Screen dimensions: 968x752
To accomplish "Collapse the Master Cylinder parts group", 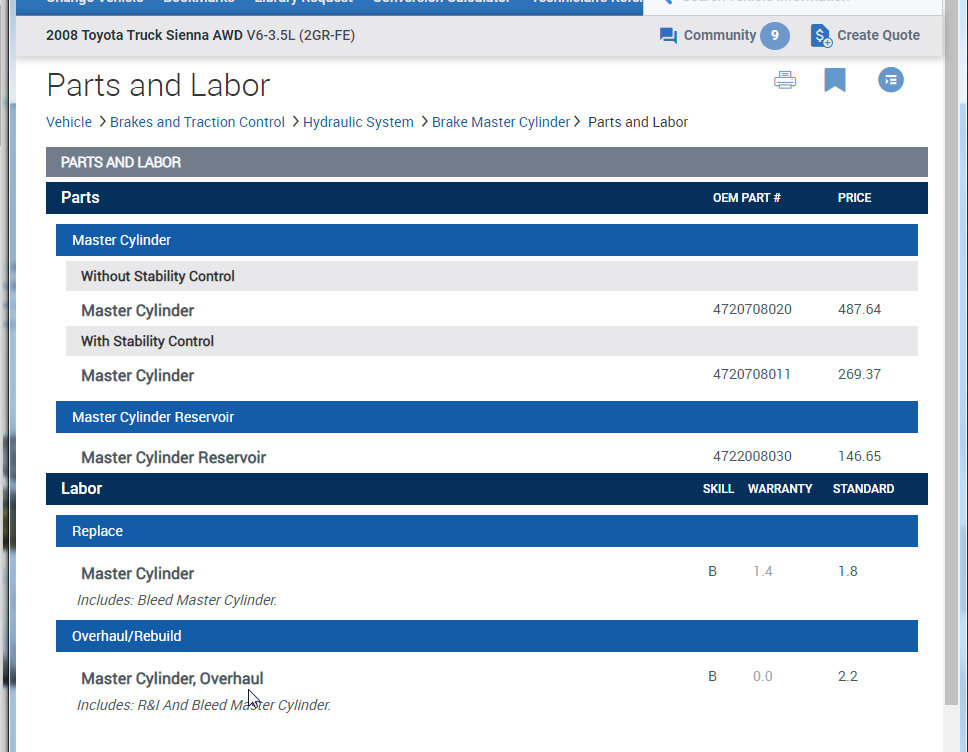I will click(486, 240).
